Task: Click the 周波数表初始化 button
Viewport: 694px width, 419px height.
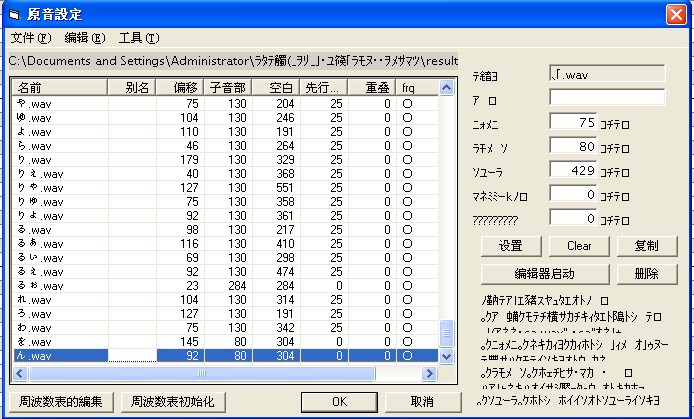Action: click(173, 402)
